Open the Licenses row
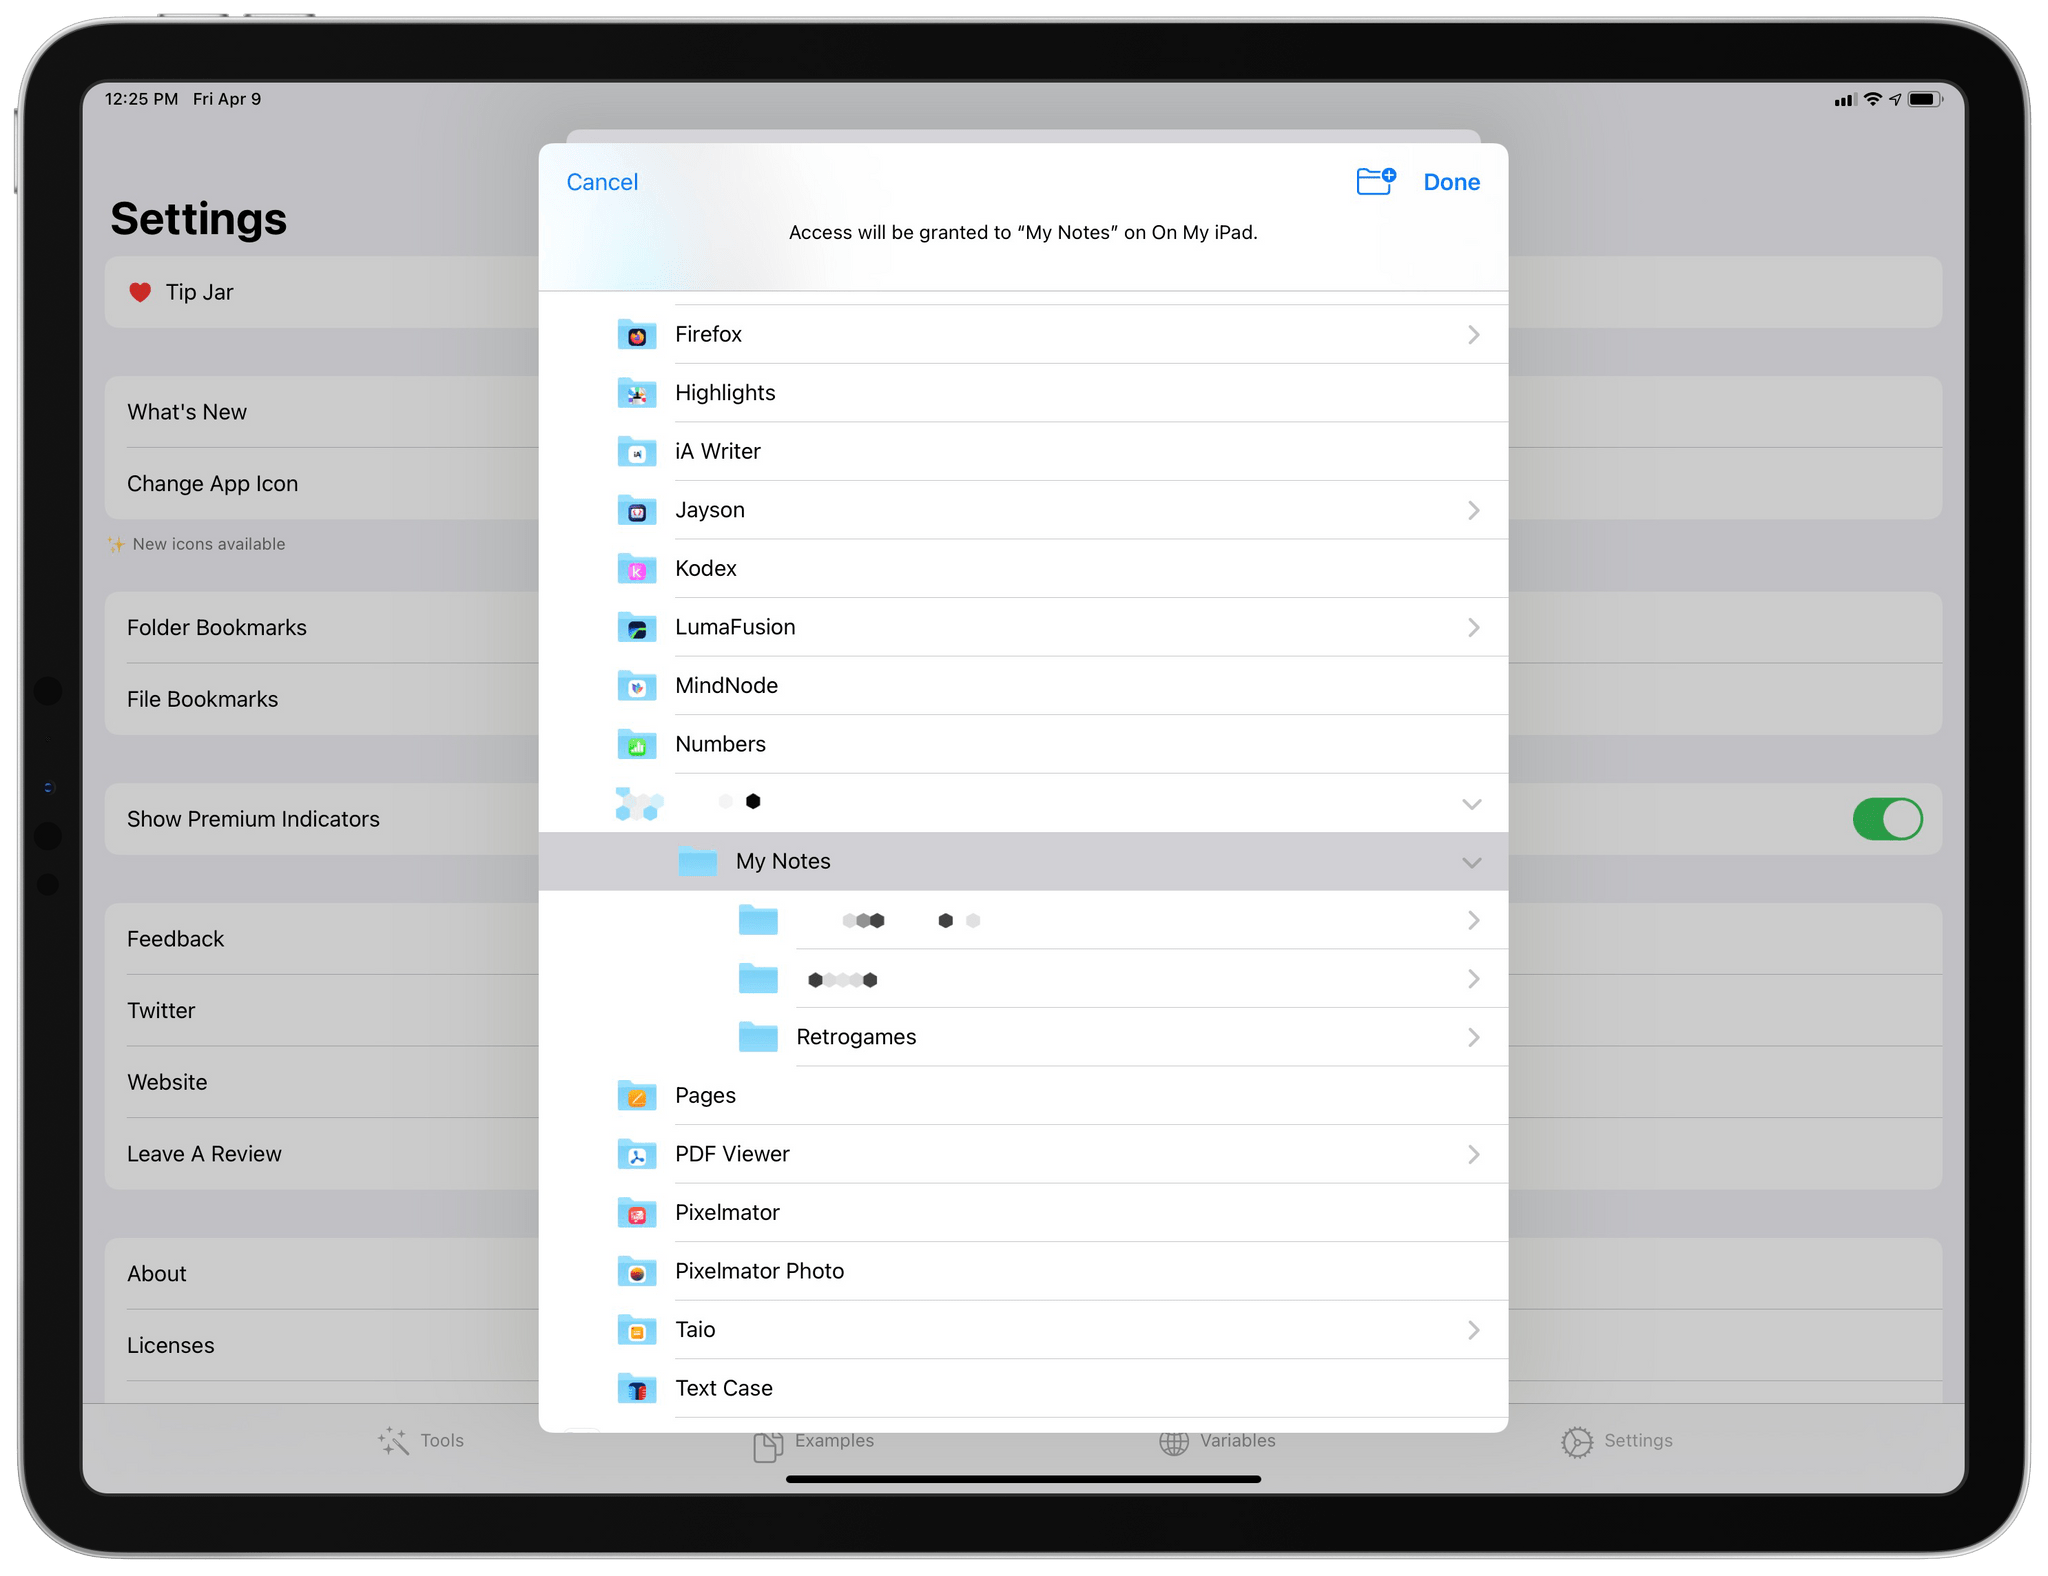 coord(322,1346)
